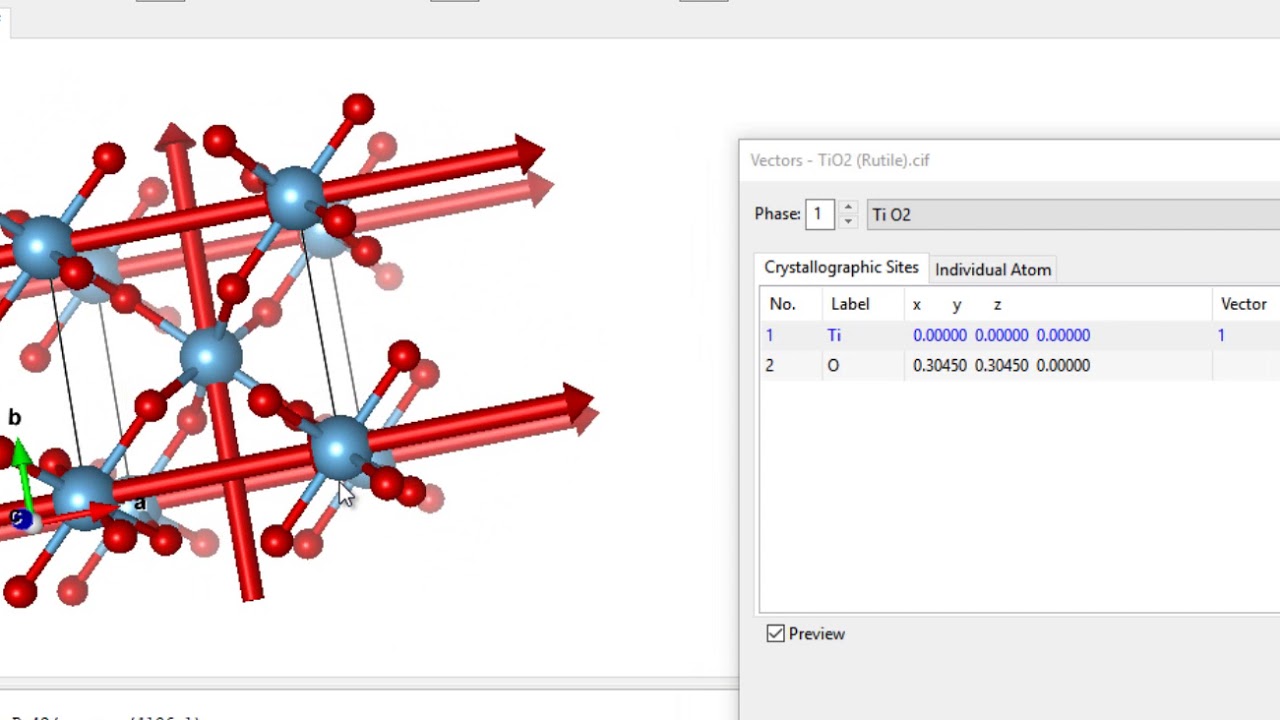Click the topmost red oxygen atom

click(357, 108)
